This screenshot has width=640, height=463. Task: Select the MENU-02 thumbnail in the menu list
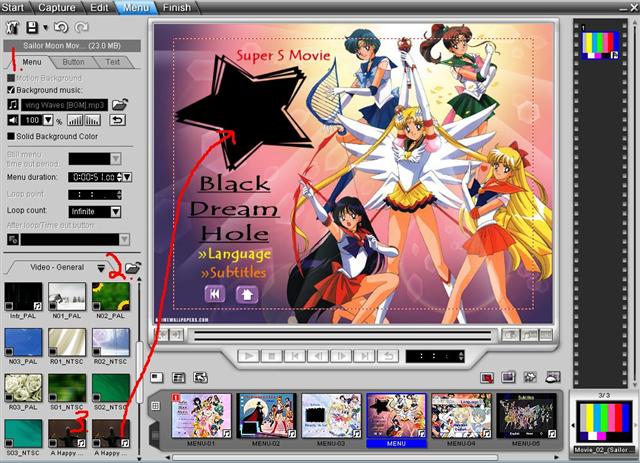266,416
